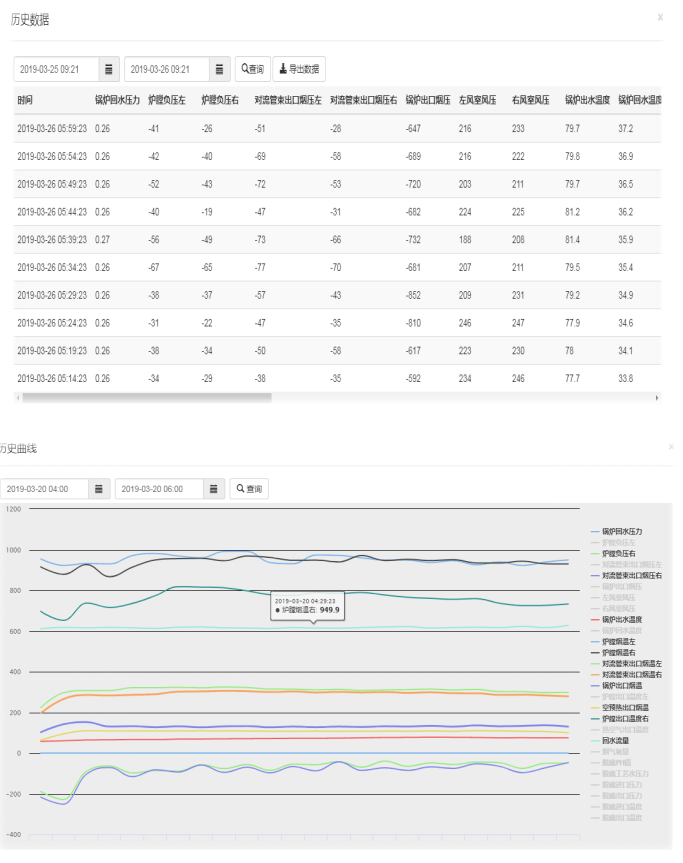Click the right arrow of table scrollbar
Screen dimensions: 683x863
[657, 397]
